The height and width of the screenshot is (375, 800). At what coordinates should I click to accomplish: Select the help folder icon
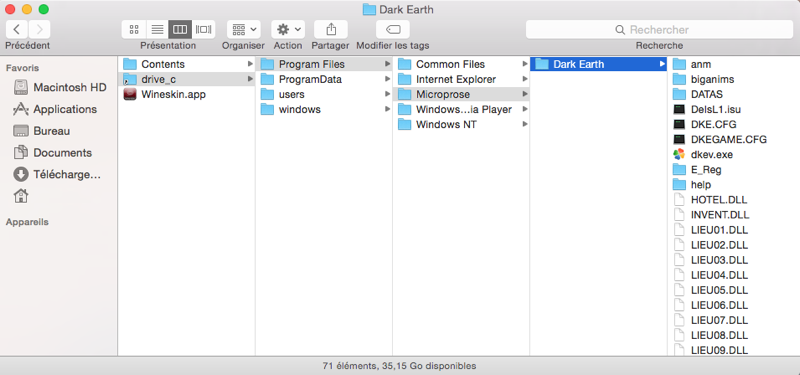click(x=679, y=184)
